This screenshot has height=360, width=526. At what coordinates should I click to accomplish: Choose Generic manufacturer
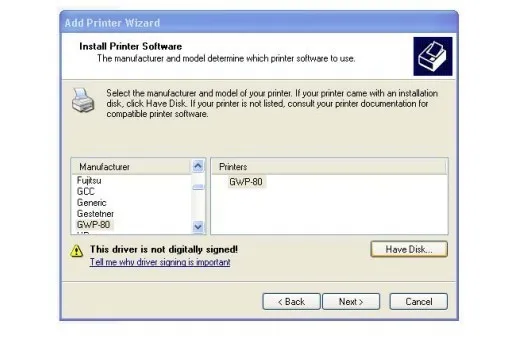click(92, 203)
